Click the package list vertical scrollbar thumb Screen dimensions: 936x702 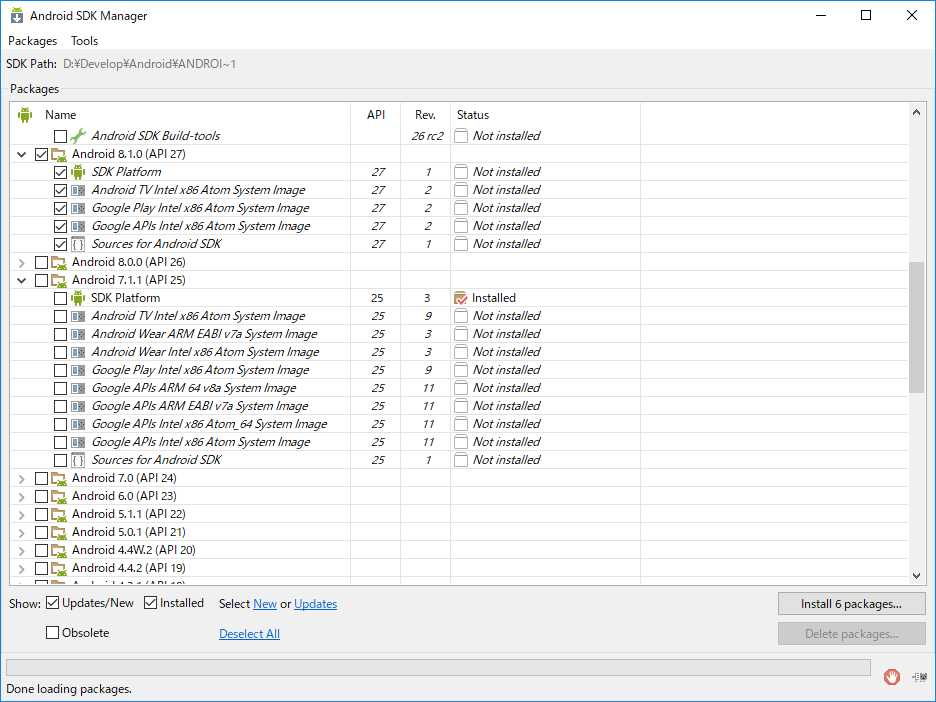pyautogui.click(x=916, y=327)
